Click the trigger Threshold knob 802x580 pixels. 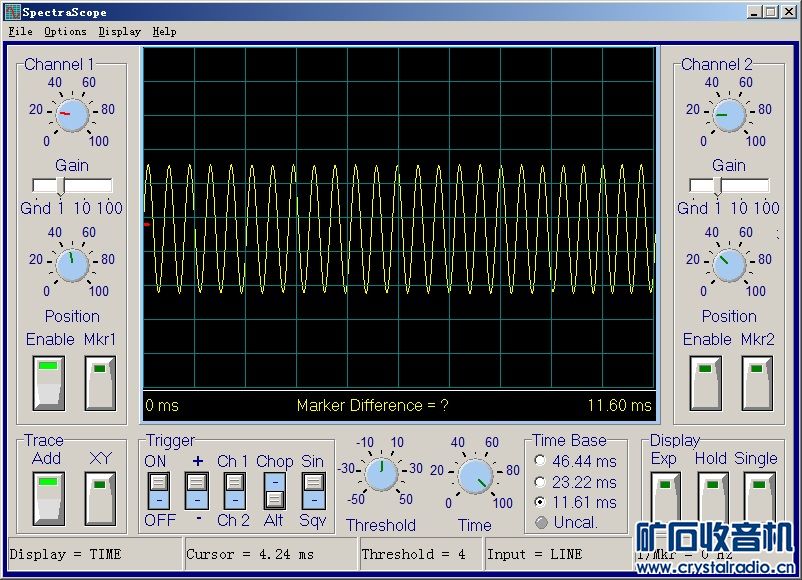coord(380,475)
